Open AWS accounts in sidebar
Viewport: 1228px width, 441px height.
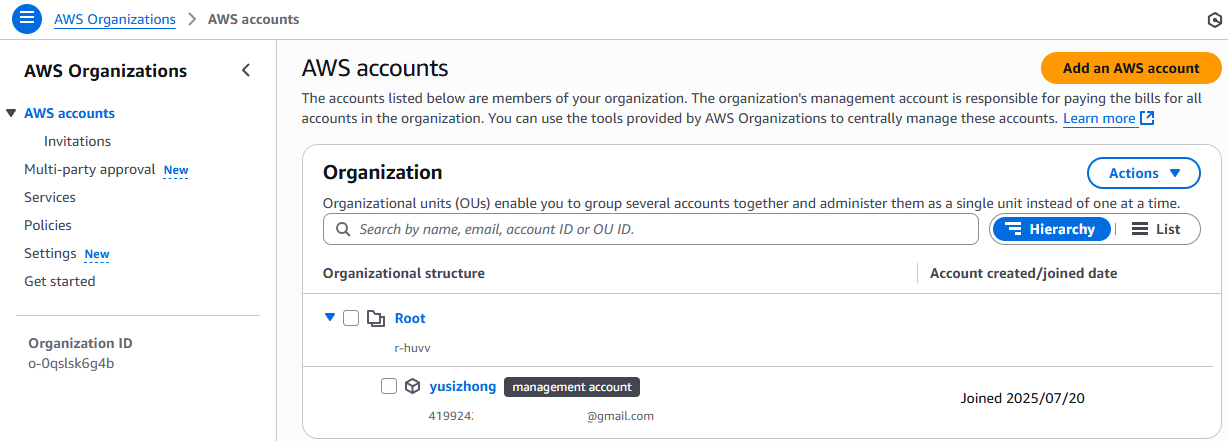point(69,113)
